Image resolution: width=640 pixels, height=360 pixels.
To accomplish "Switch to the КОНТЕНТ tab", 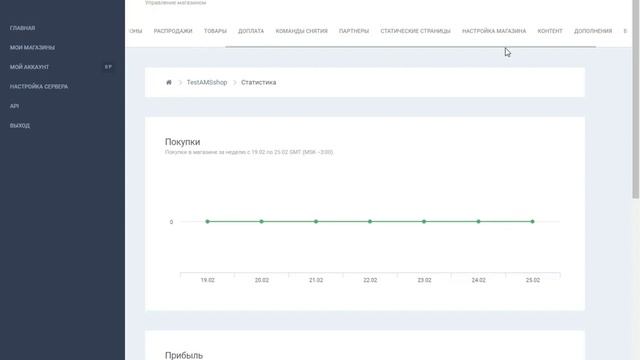I will coord(550,31).
